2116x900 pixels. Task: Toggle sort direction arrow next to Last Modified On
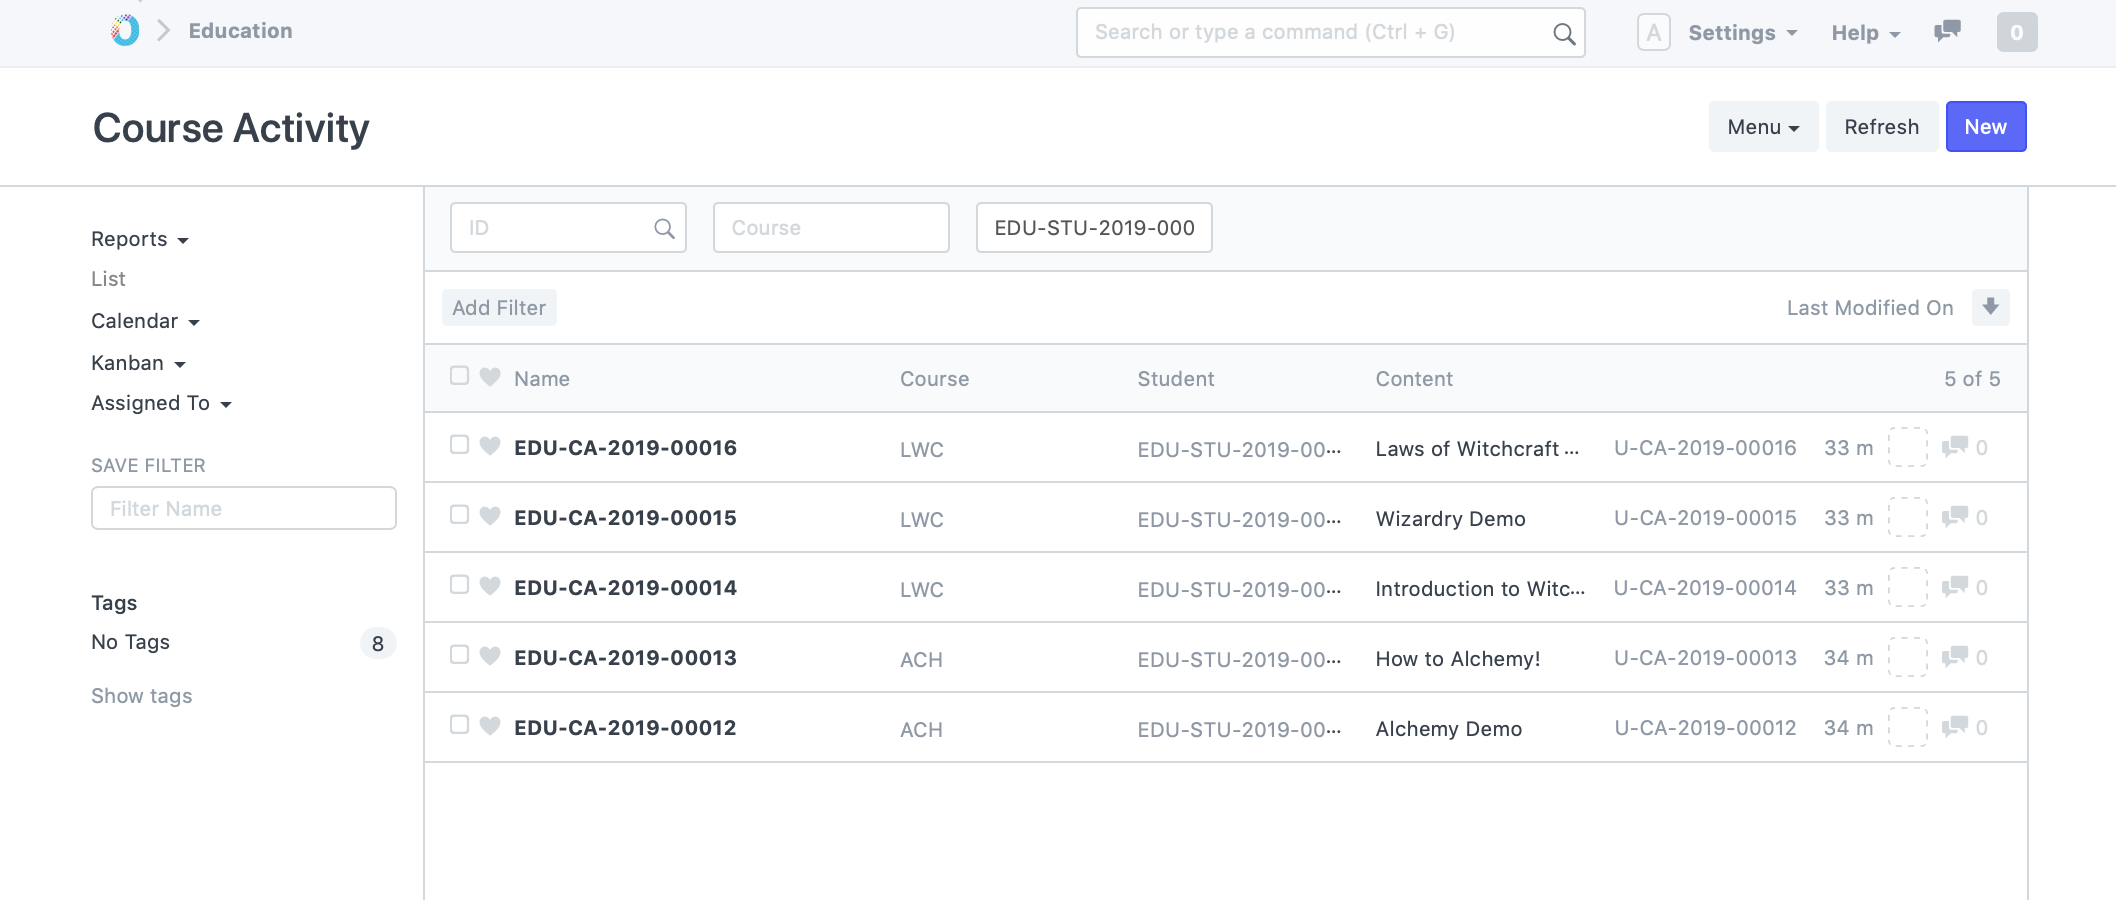[x=1990, y=307]
